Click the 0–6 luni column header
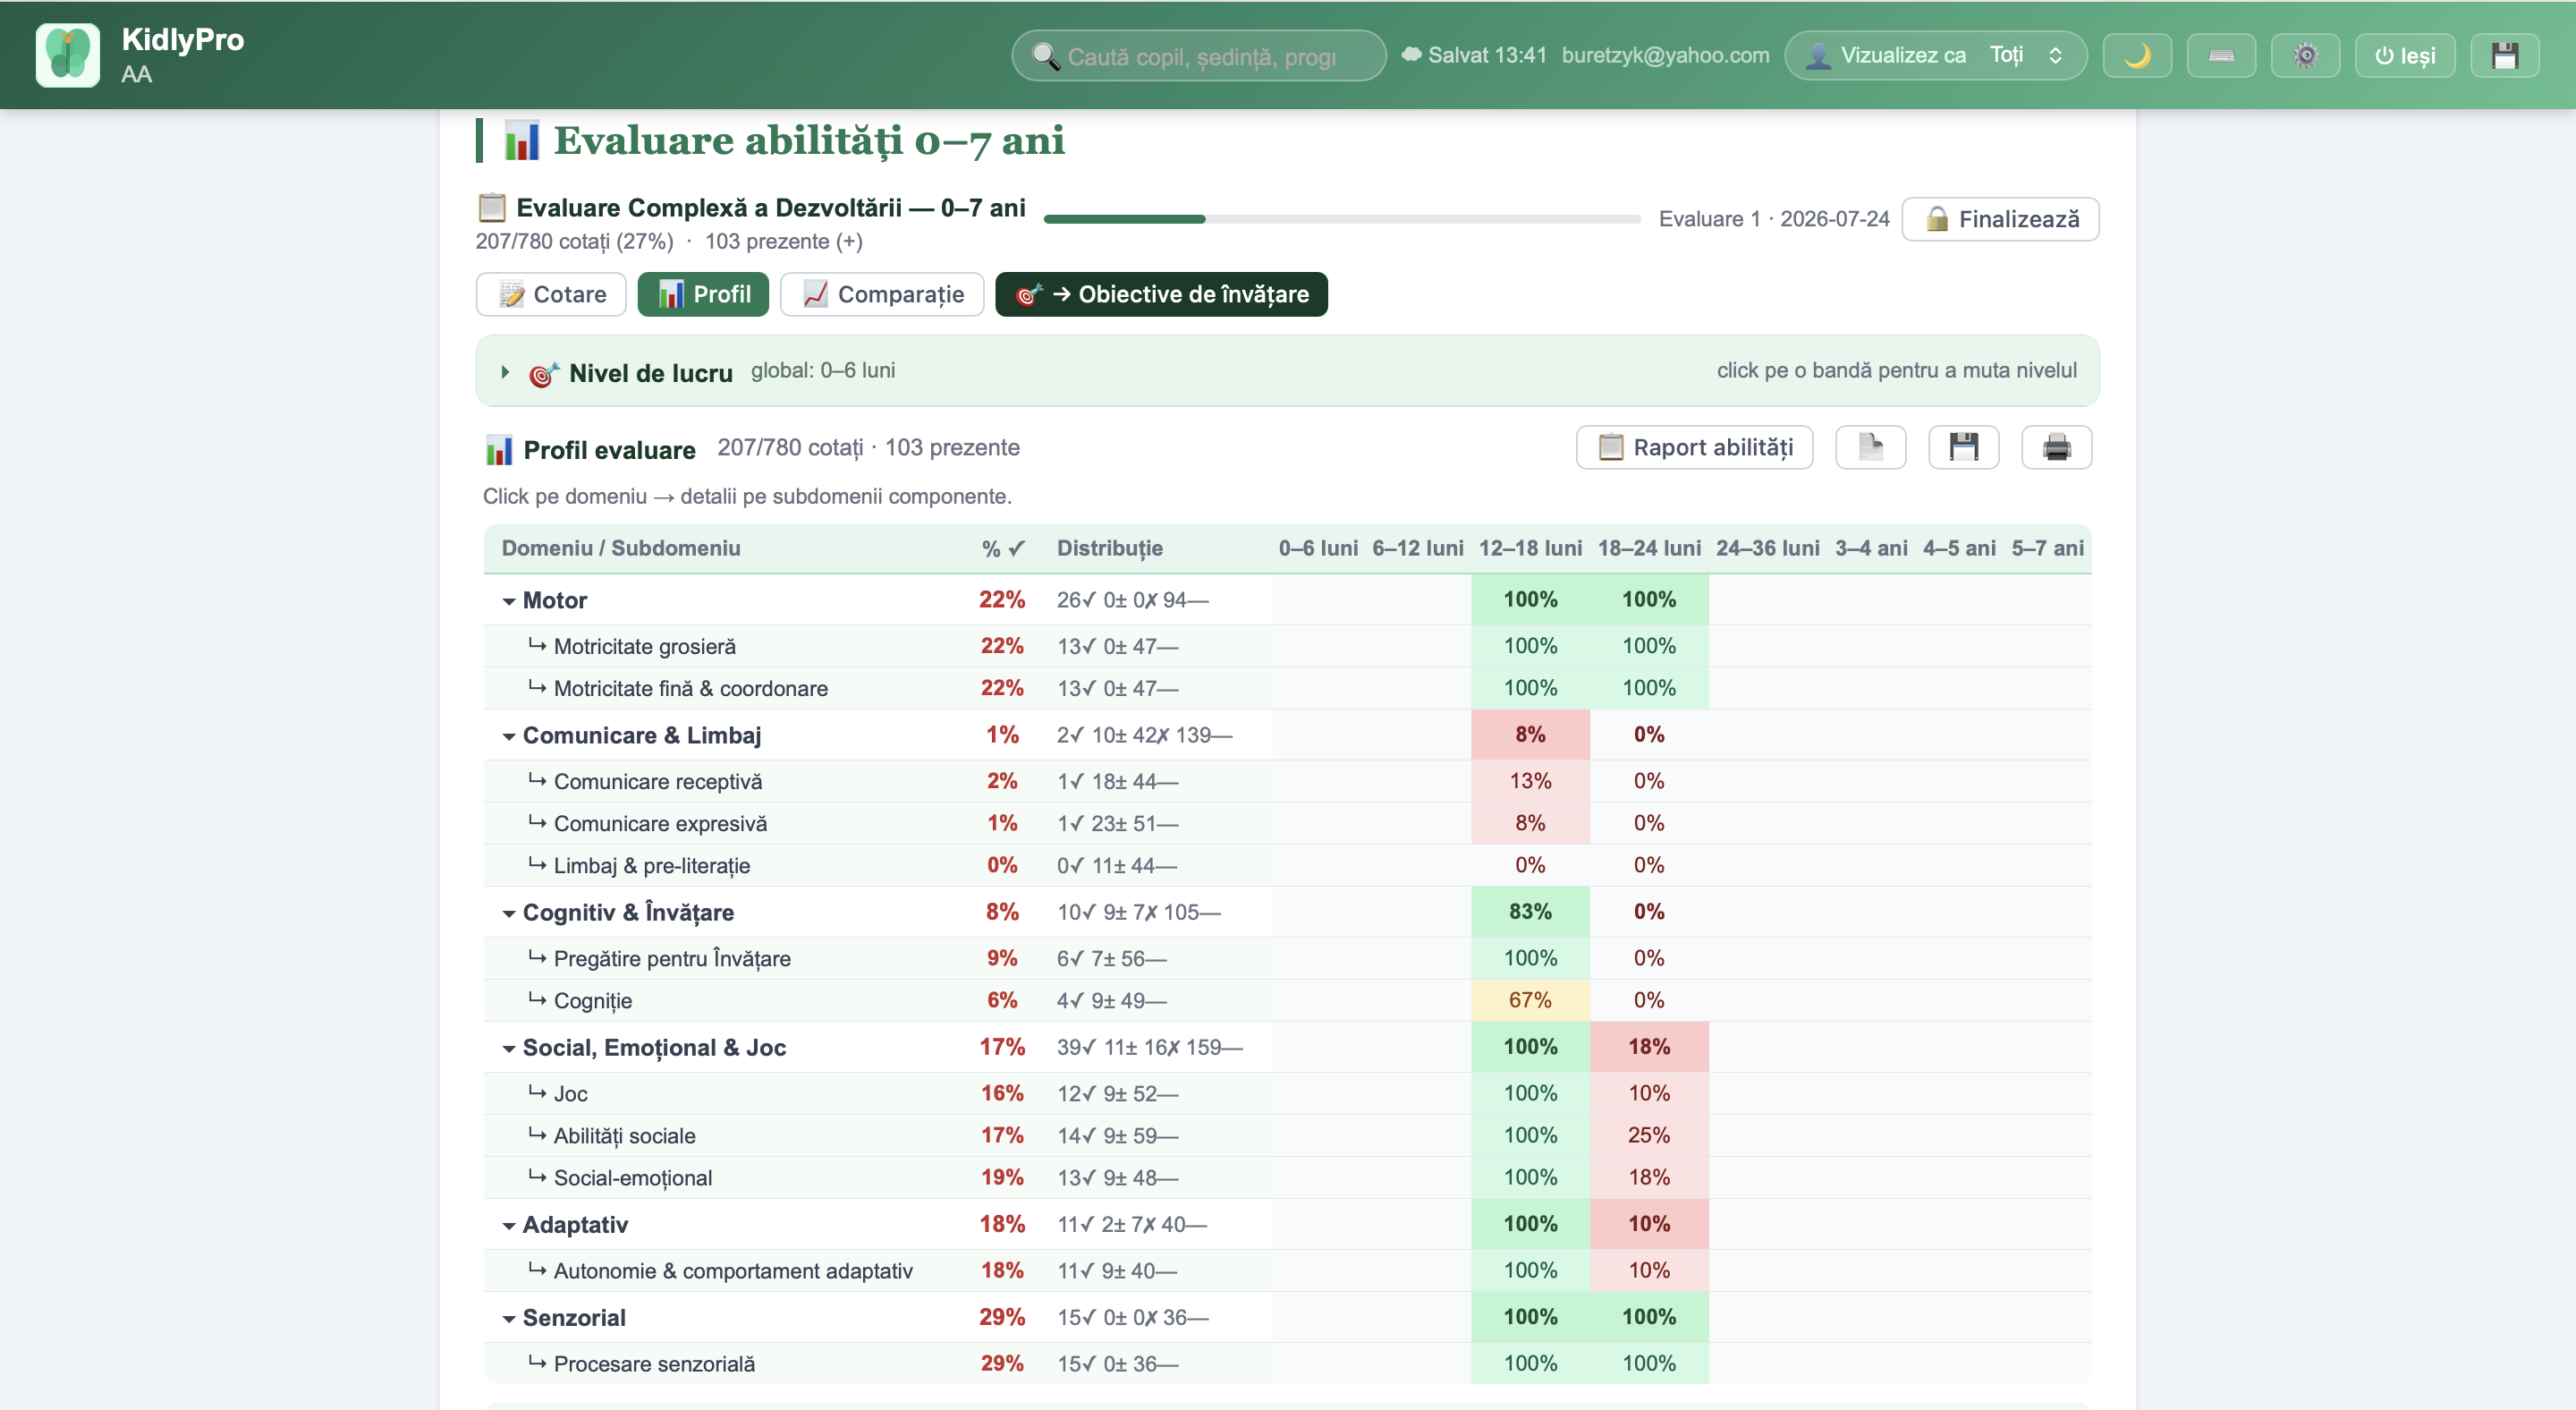The width and height of the screenshot is (2576, 1410). pos(1318,548)
